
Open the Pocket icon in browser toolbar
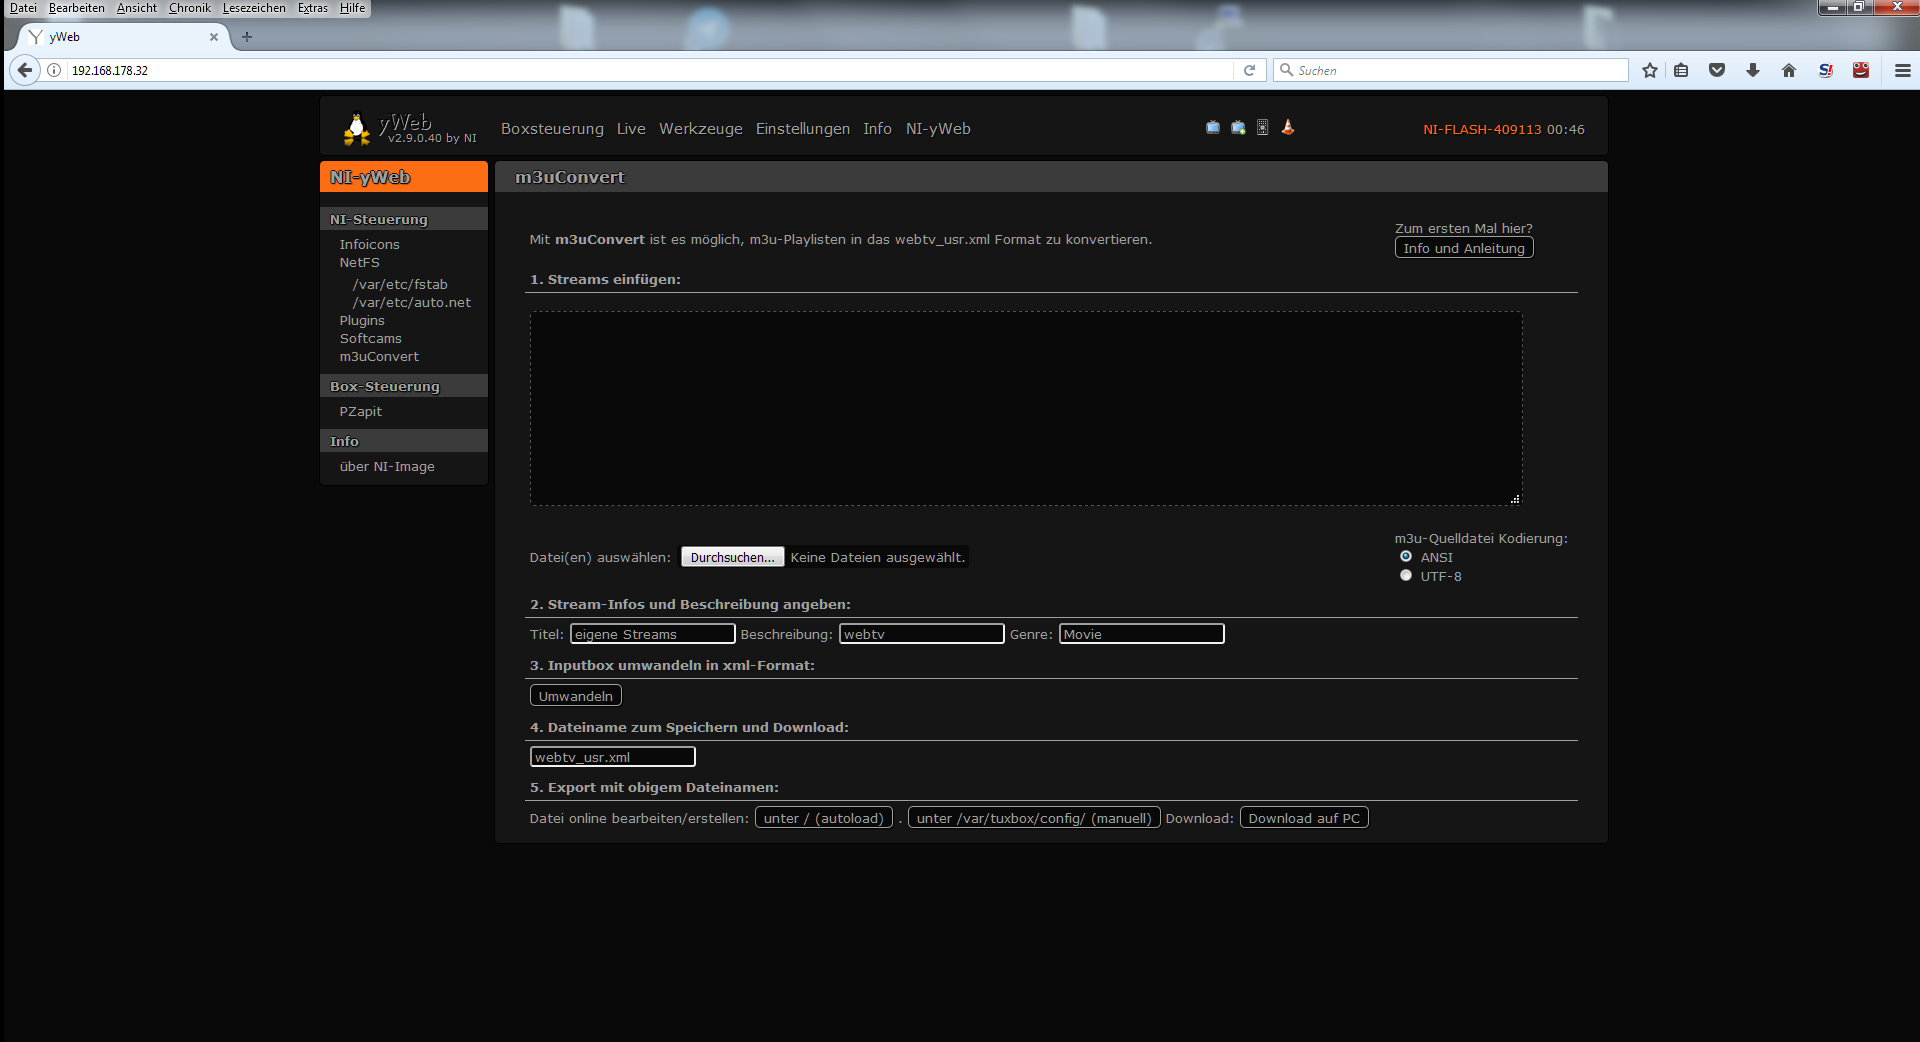coord(1717,70)
